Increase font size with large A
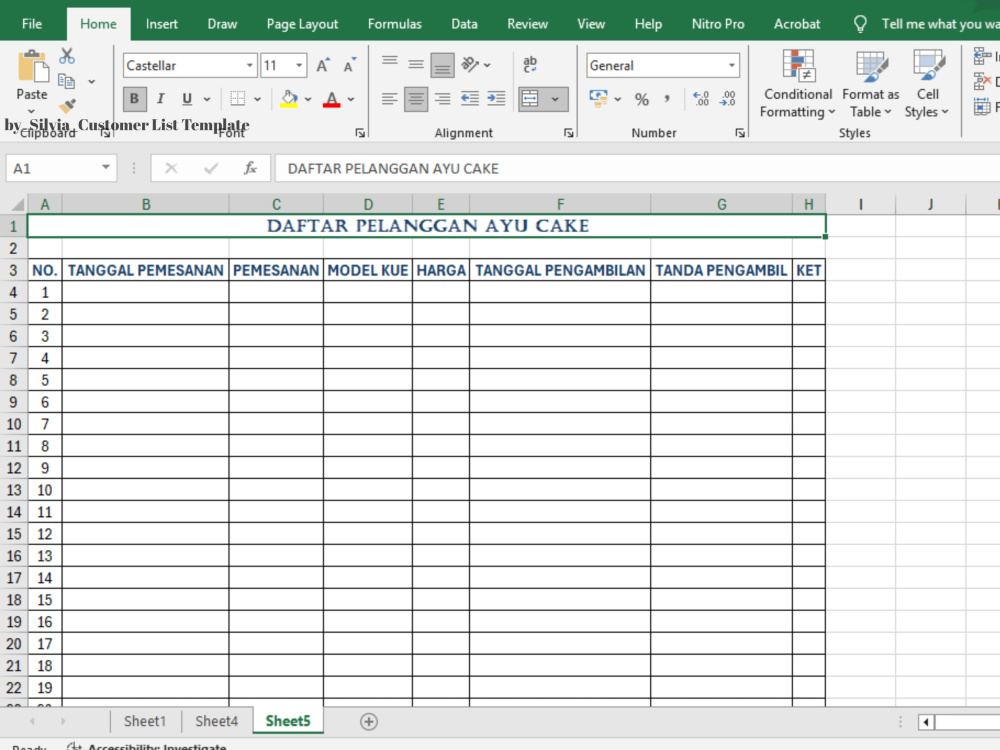 (323, 65)
